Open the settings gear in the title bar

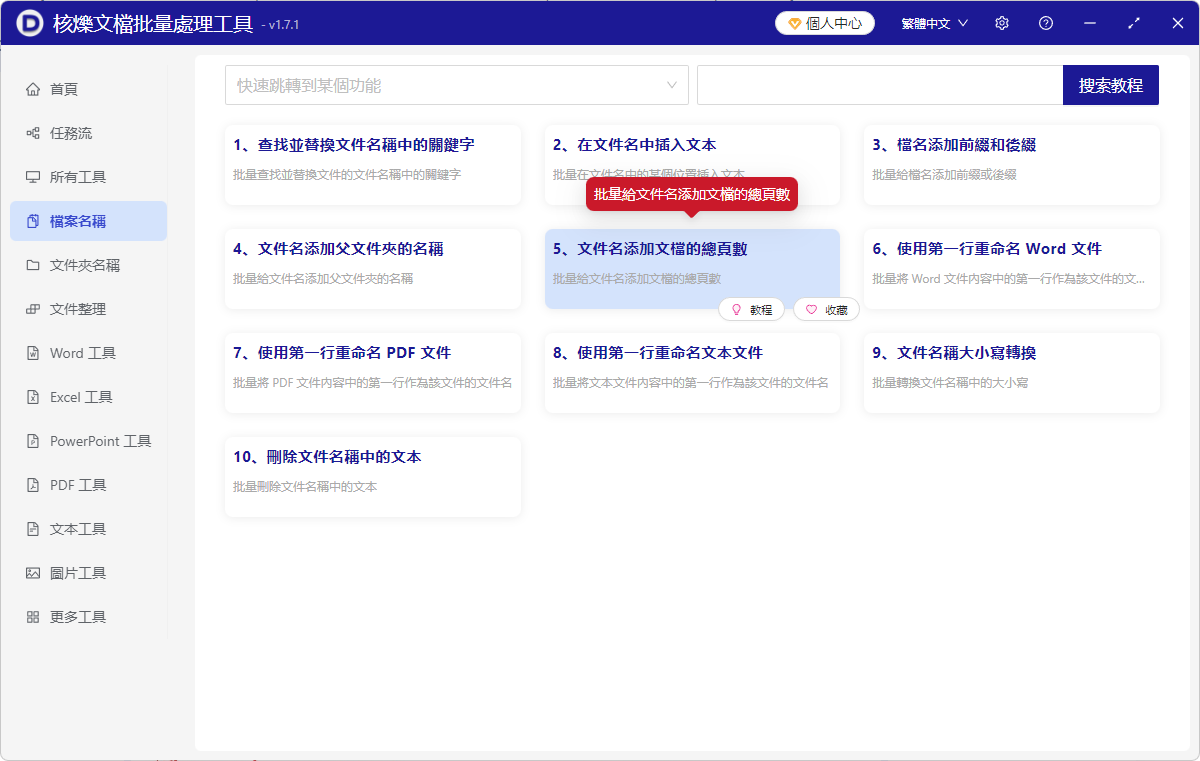coord(1001,22)
